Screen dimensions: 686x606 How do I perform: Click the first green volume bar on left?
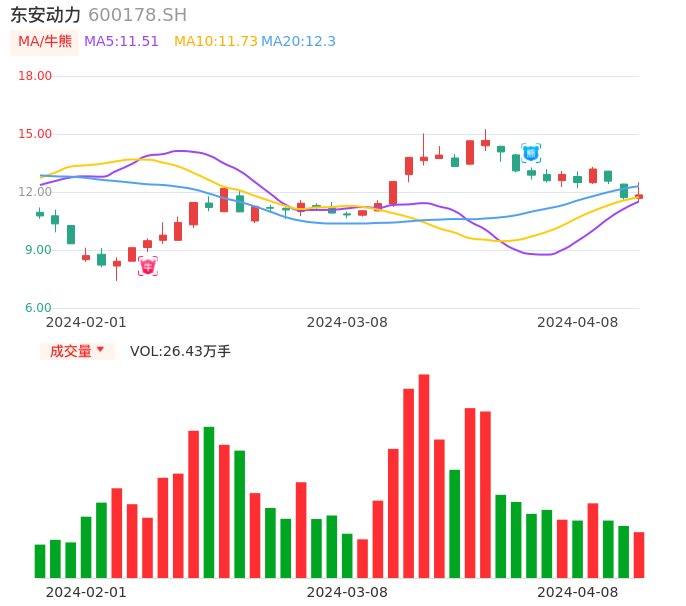pyautogui.click(x=40, y=561)
